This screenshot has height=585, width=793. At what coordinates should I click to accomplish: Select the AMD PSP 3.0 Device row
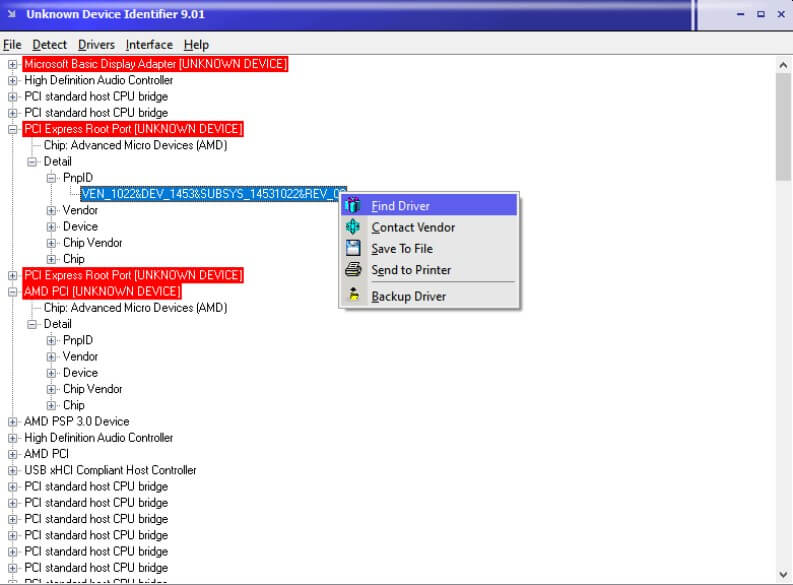(76, 421)
